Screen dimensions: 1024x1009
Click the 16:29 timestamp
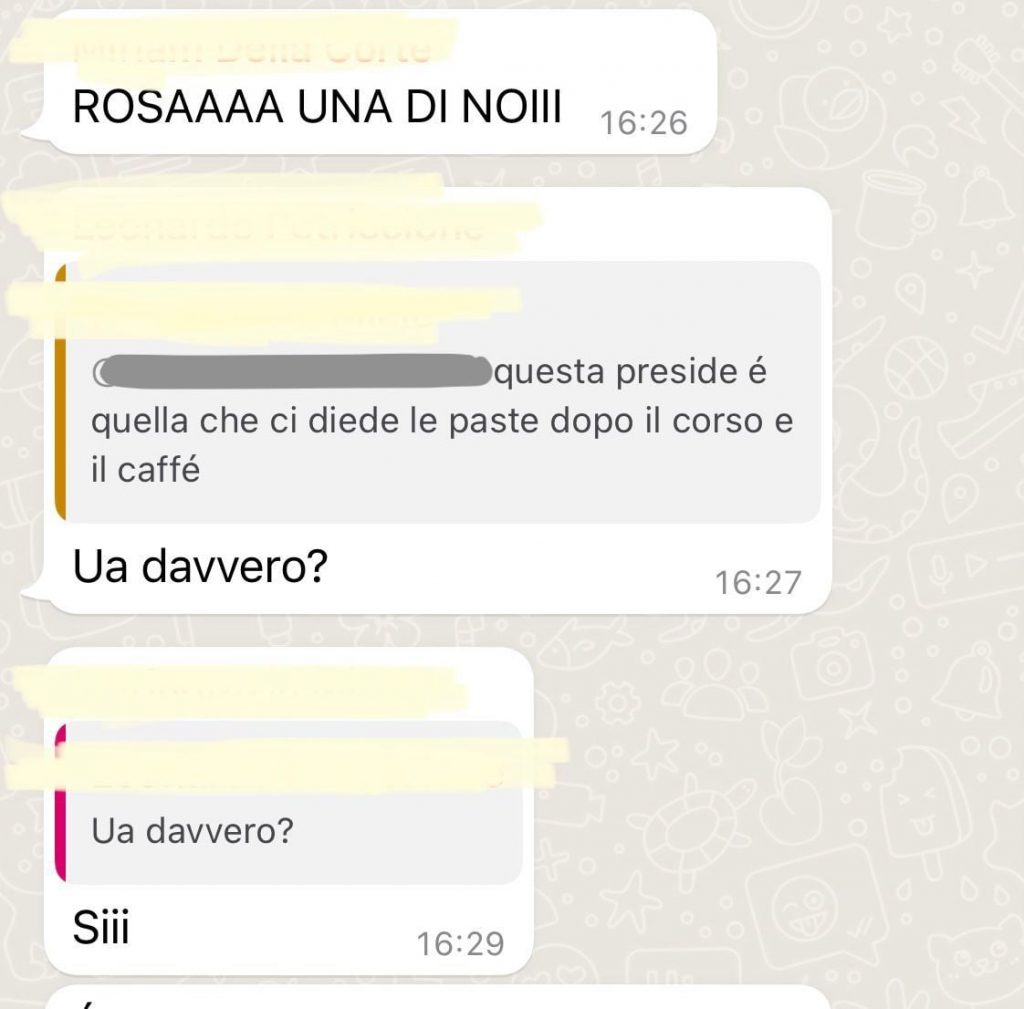click(x=460, y=944)
